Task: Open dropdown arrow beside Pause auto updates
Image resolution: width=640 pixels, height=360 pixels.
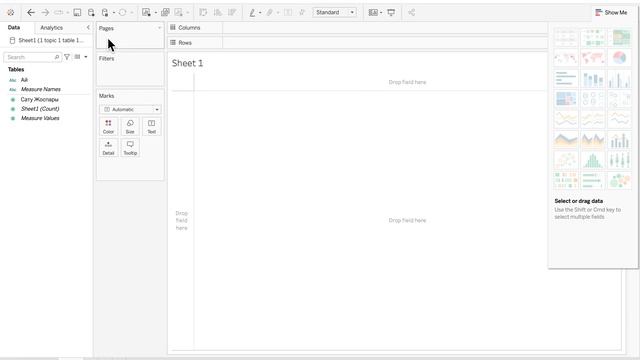Action: tap(113, 13)
